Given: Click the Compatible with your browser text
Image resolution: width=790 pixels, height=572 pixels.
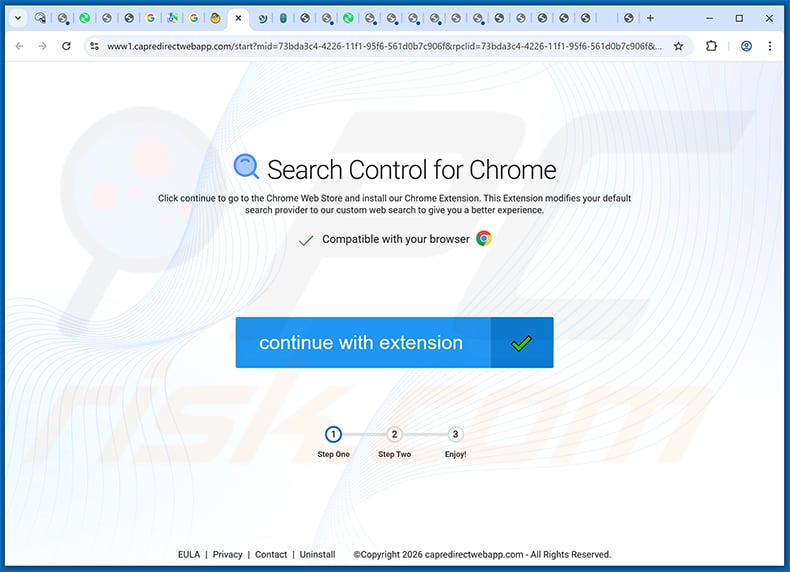Looking at the screenshot, I should click(396, 239).
